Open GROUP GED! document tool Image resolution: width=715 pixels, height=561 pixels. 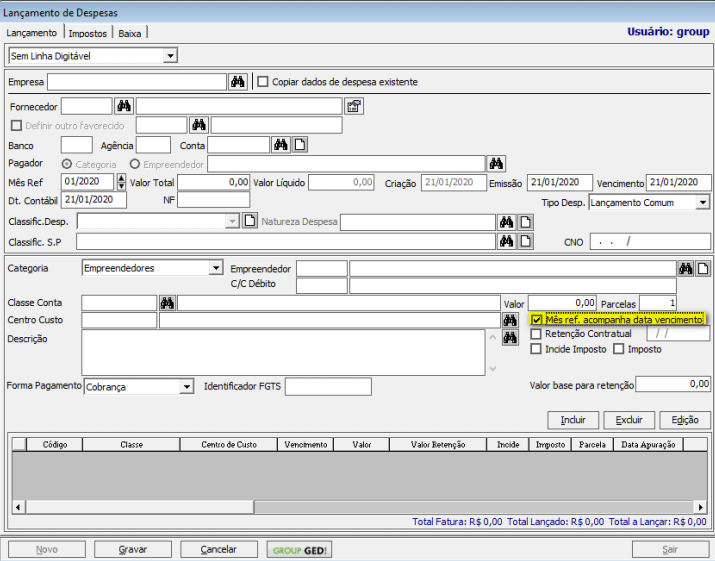[299, 550]
